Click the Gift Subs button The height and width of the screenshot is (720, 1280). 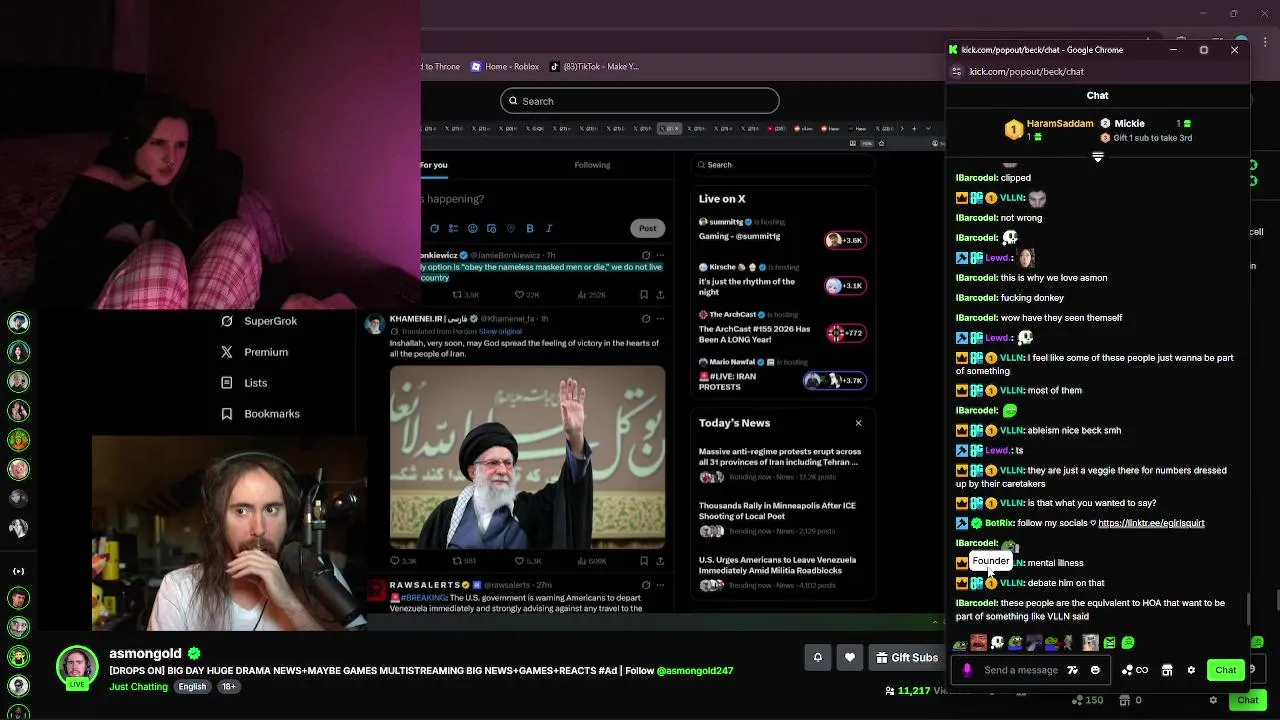(x=907, y=657)
